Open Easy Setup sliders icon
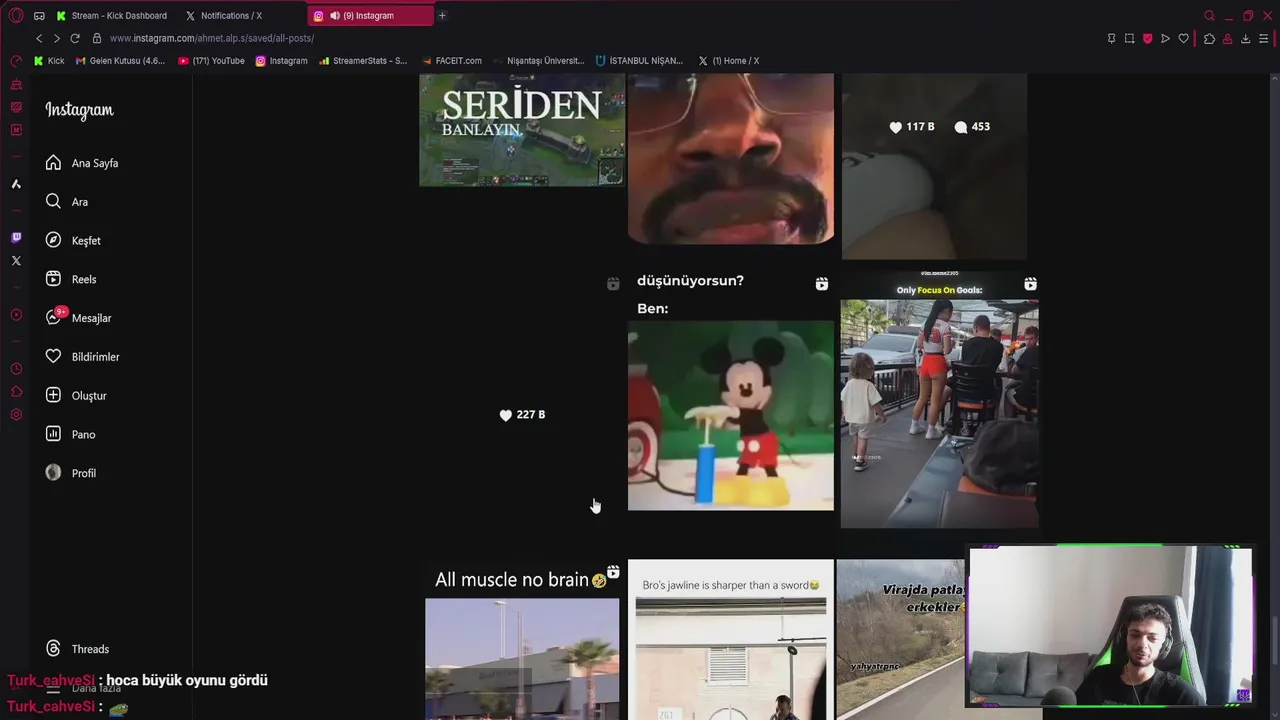Image resolution: width=1280 pixels, height=720 pixels. tap(1264, 38)
